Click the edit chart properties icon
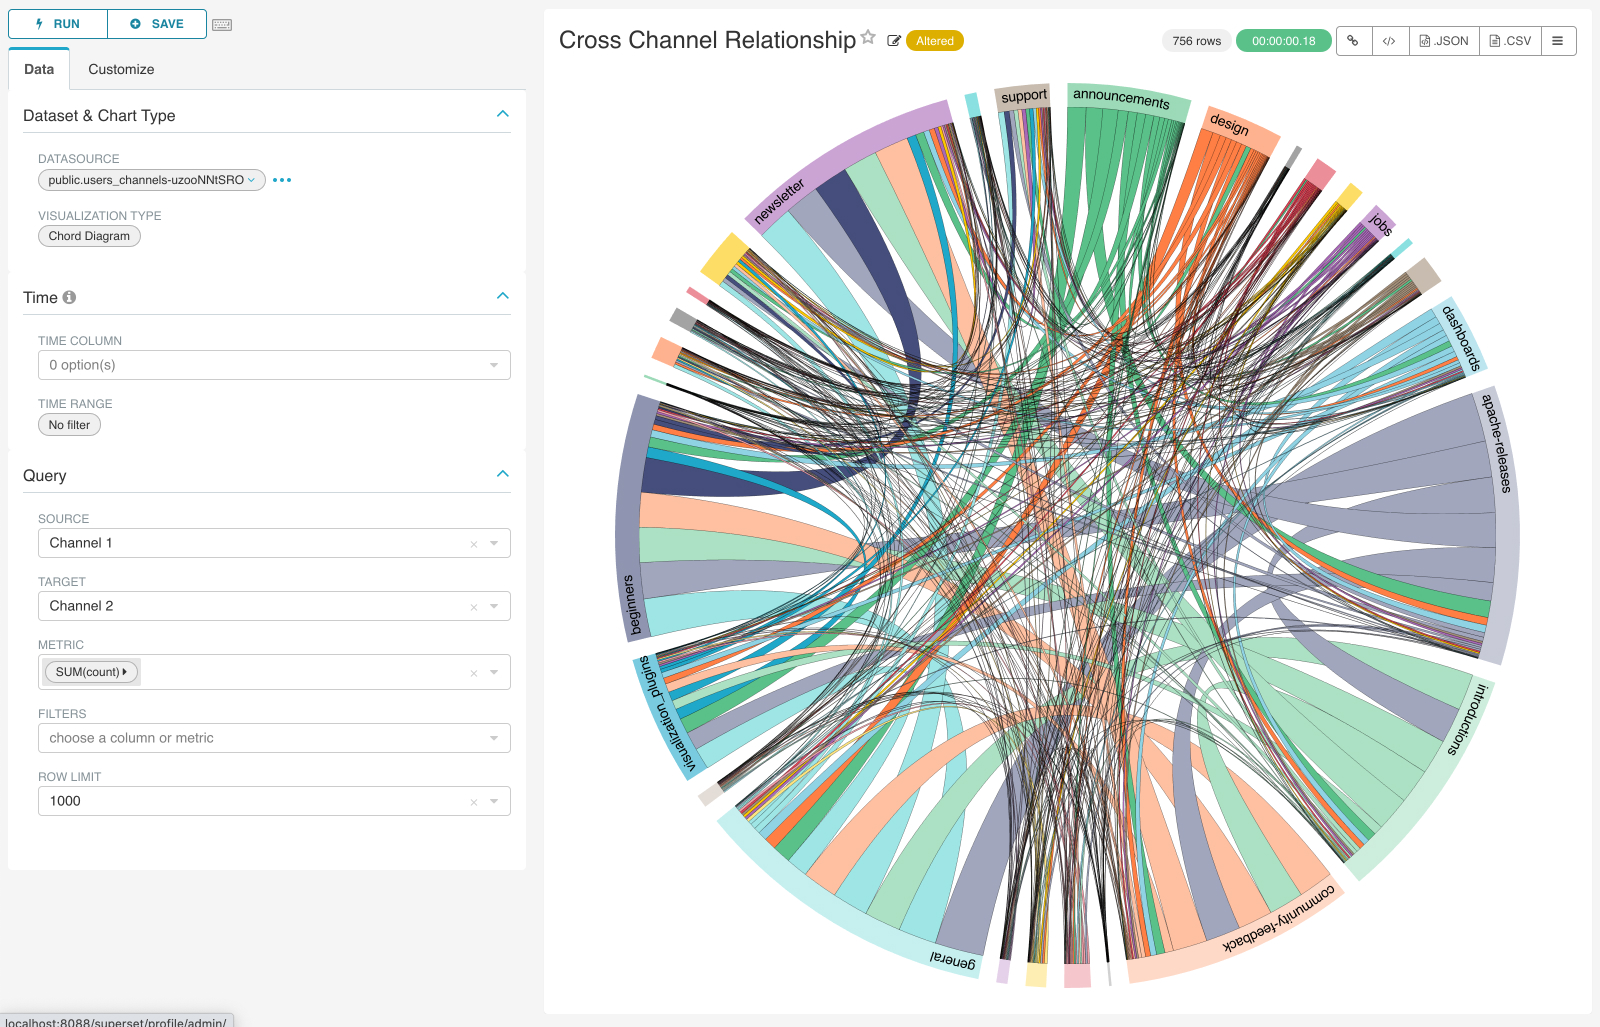Screen dimensions: 1600x1027 (894, 41)
